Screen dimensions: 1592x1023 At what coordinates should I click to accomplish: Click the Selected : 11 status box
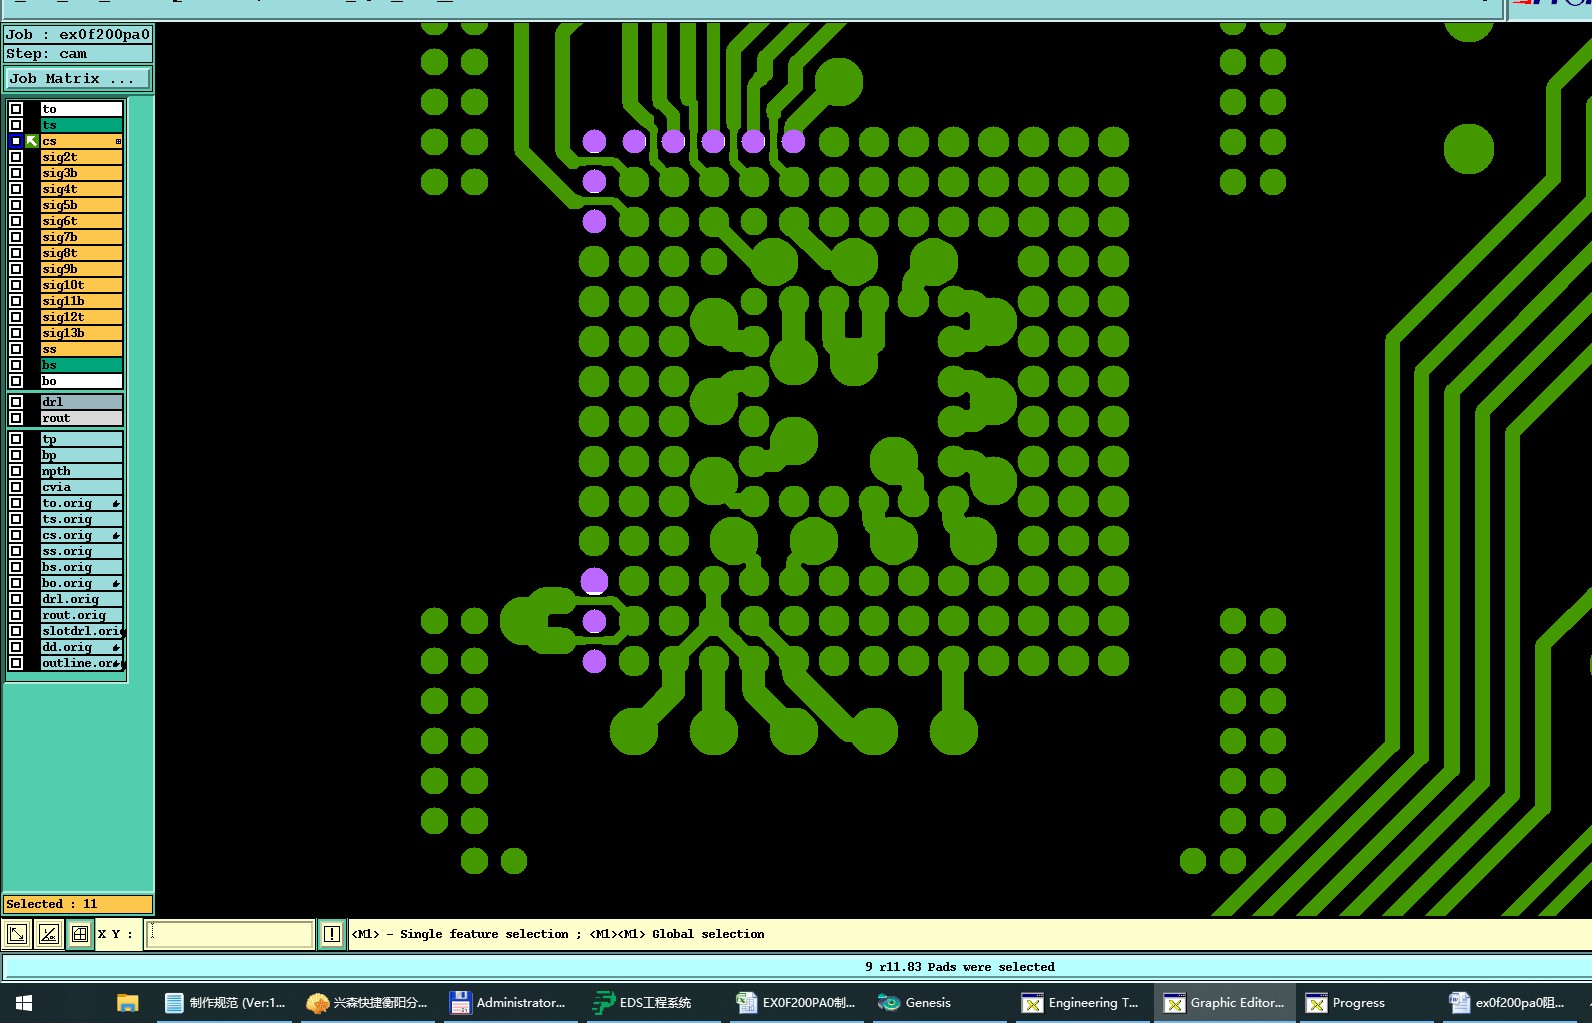(78, 904)
